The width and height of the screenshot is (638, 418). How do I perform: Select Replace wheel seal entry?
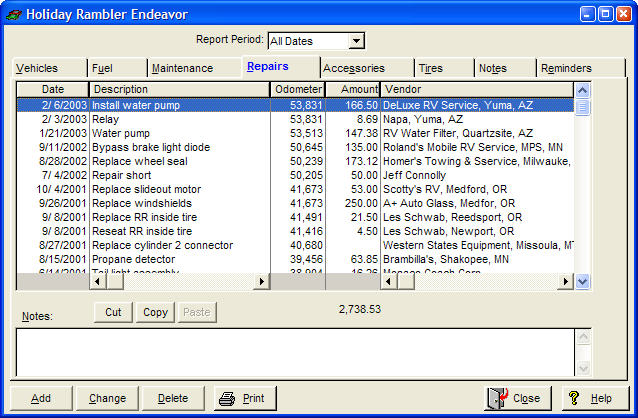pos(295,161)
